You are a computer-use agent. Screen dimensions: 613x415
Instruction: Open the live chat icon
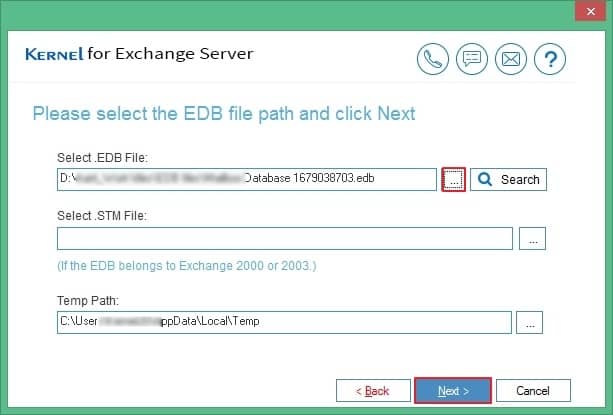tap(472, 59)
